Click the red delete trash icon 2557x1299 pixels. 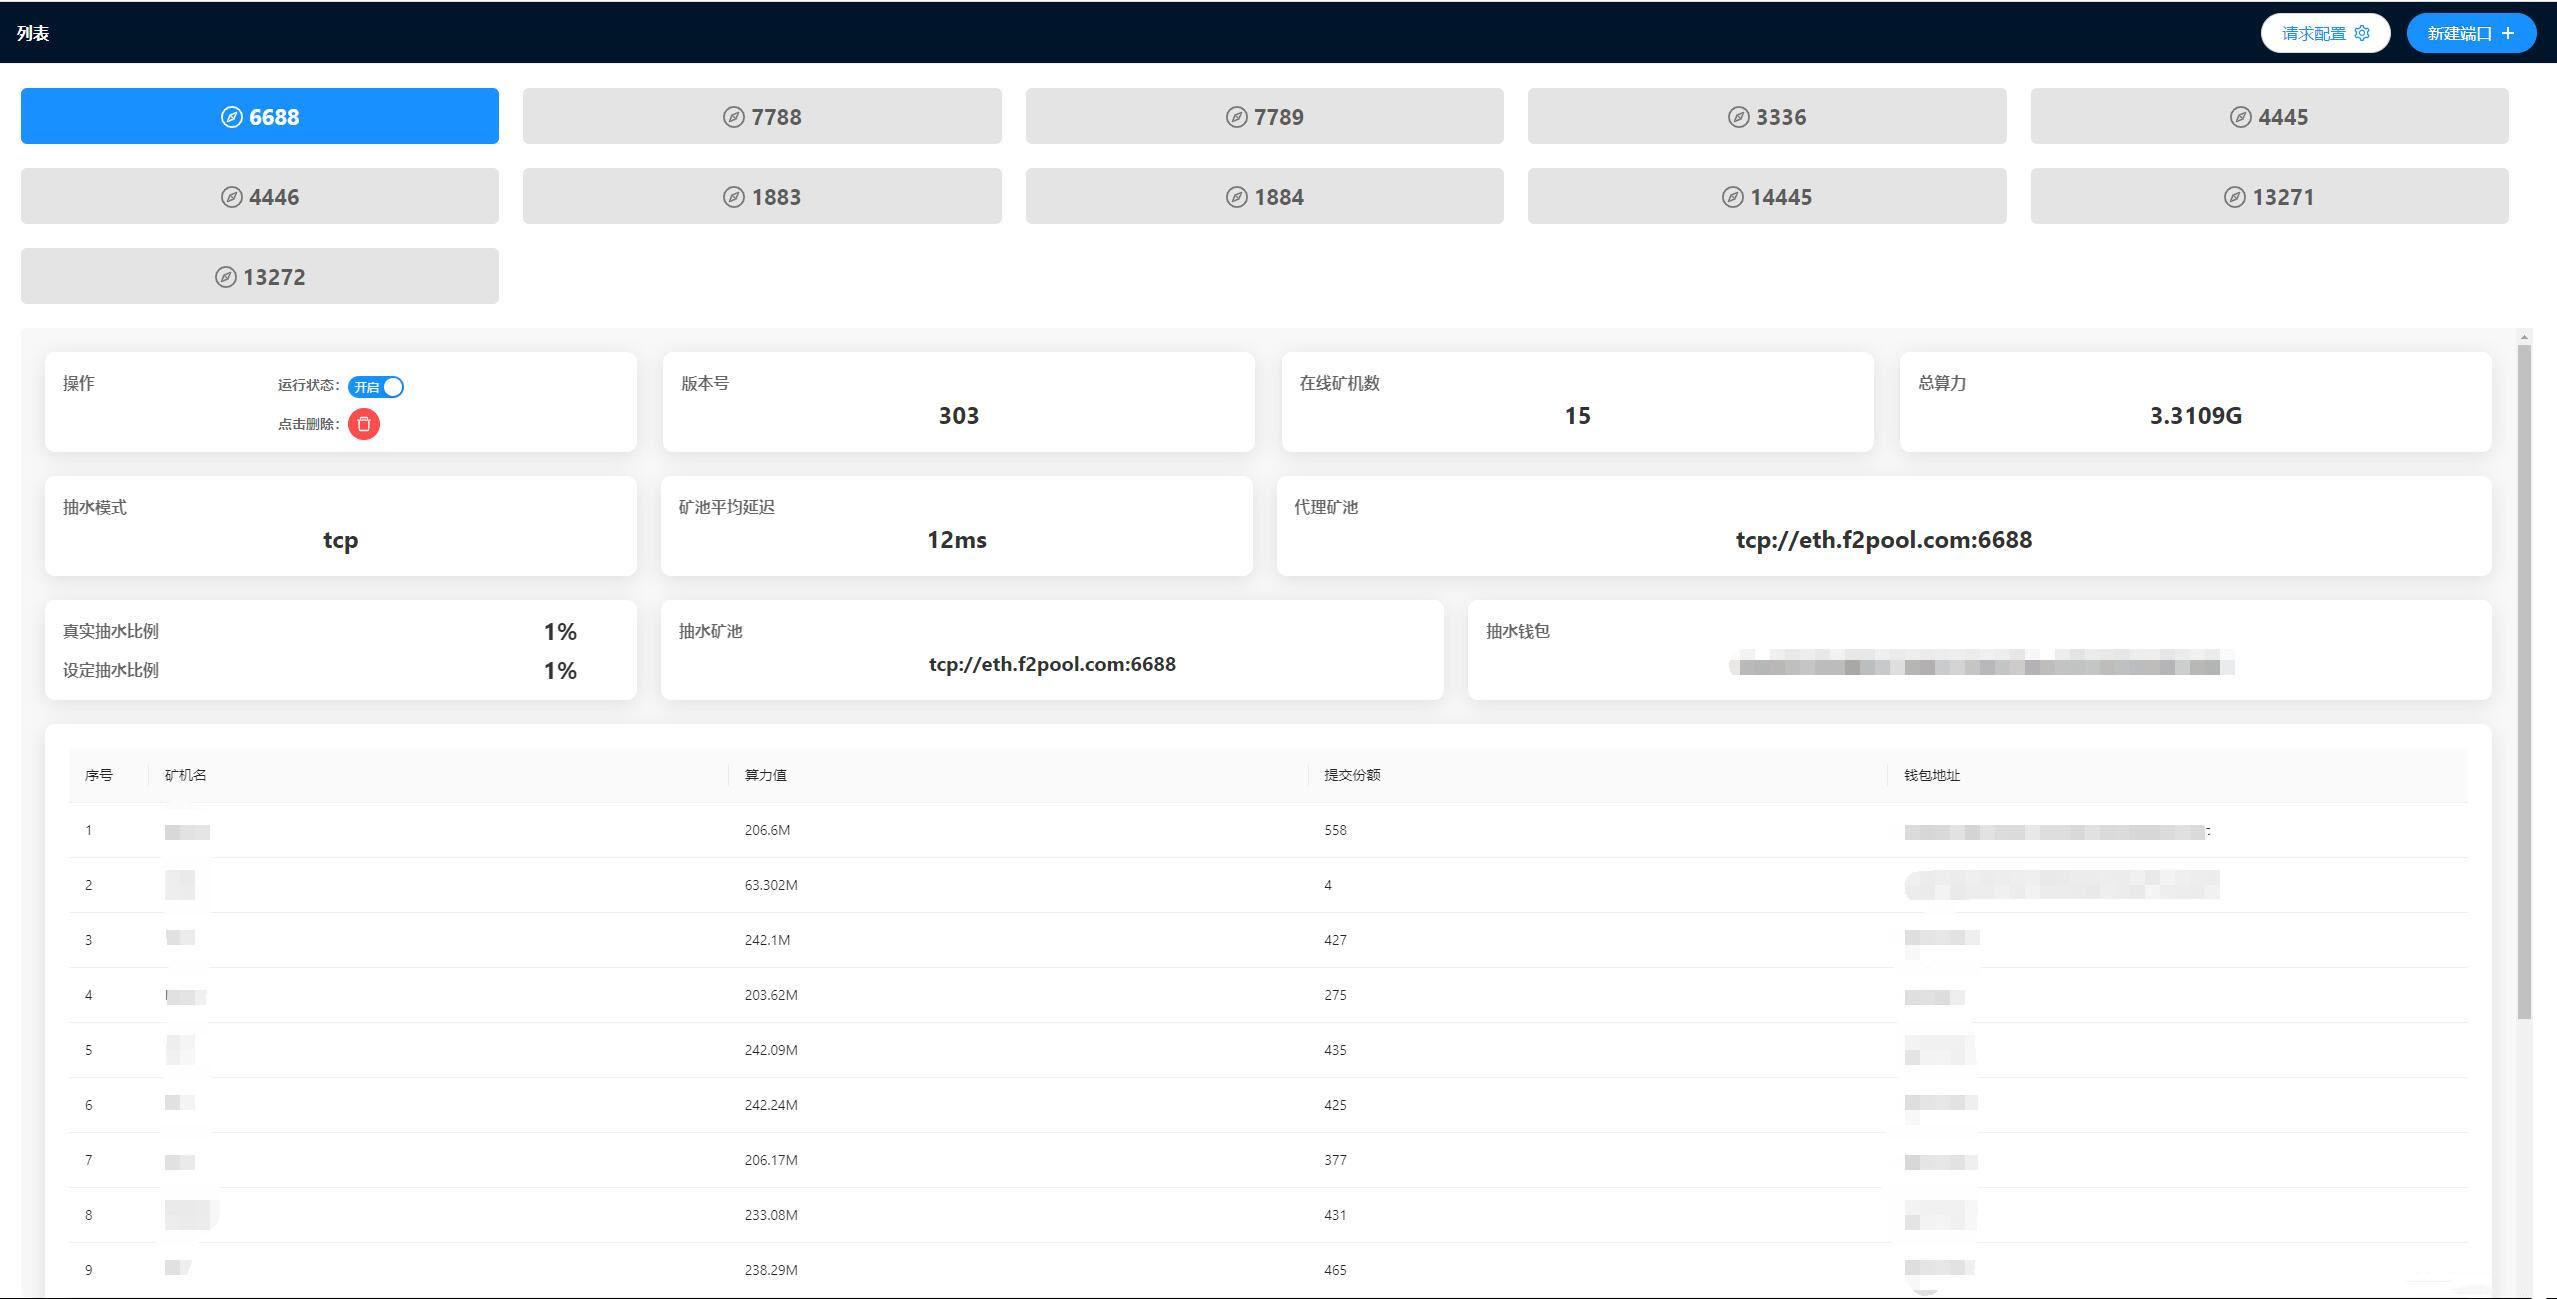[x=363, y=424]
